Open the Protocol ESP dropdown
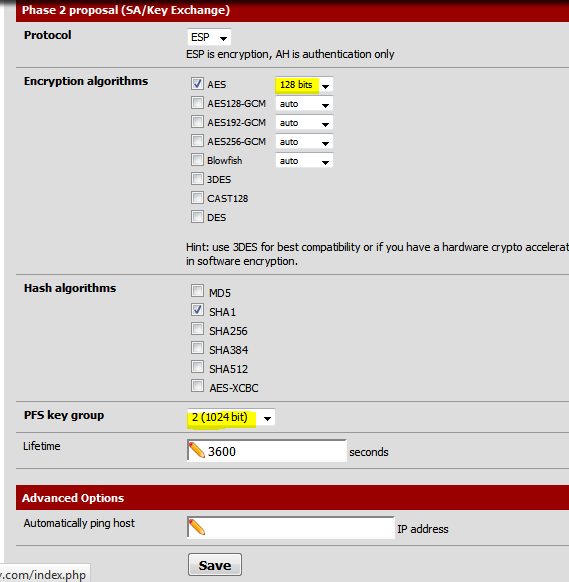Screen dimensions: 569x582 coord(209,37)
